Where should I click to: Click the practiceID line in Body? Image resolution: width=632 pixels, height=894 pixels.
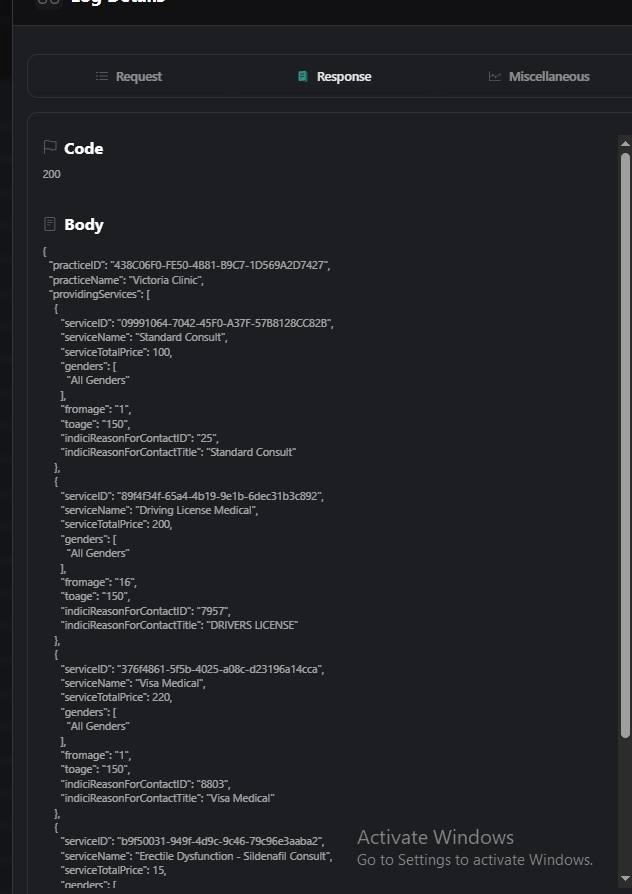pos(189,265)
